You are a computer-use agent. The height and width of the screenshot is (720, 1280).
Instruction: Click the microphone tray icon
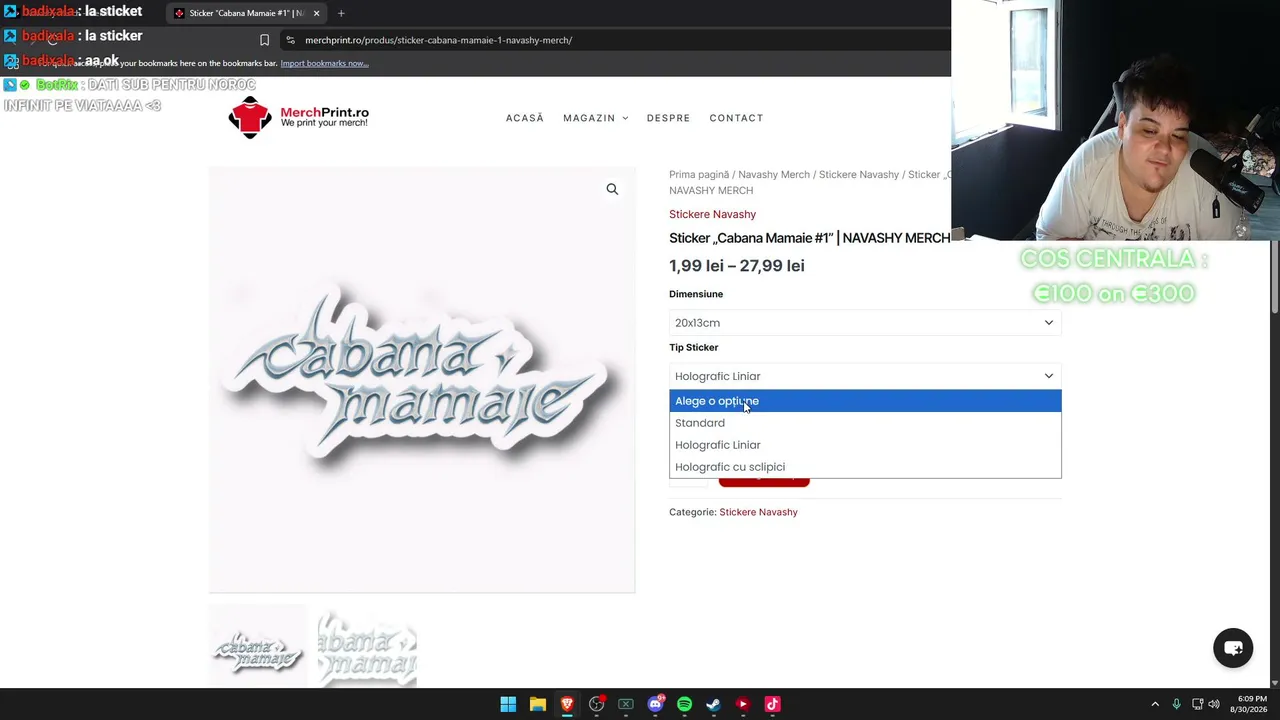1176,704
